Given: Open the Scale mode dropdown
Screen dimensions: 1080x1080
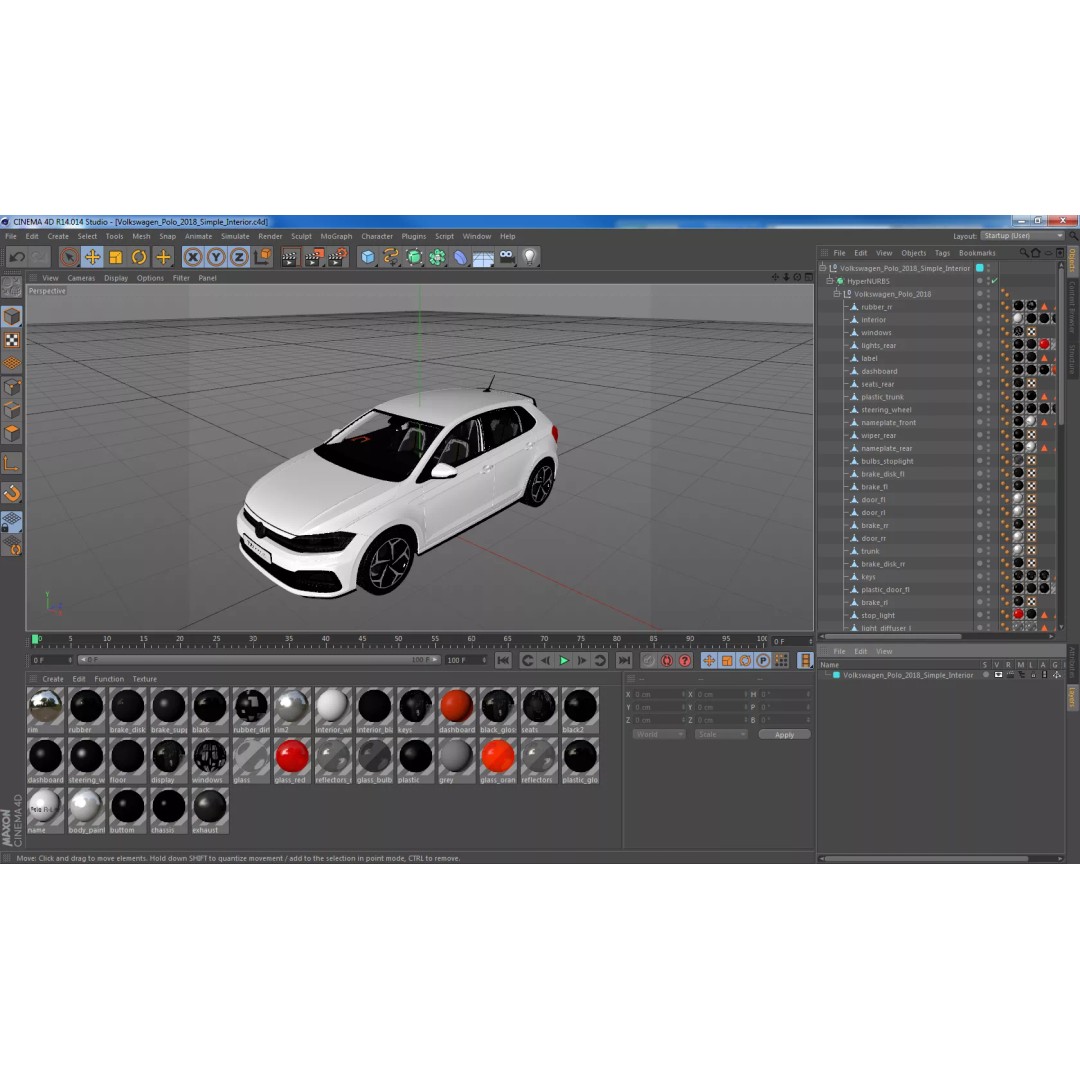Looking at the screenshot, I should point(720,734).
